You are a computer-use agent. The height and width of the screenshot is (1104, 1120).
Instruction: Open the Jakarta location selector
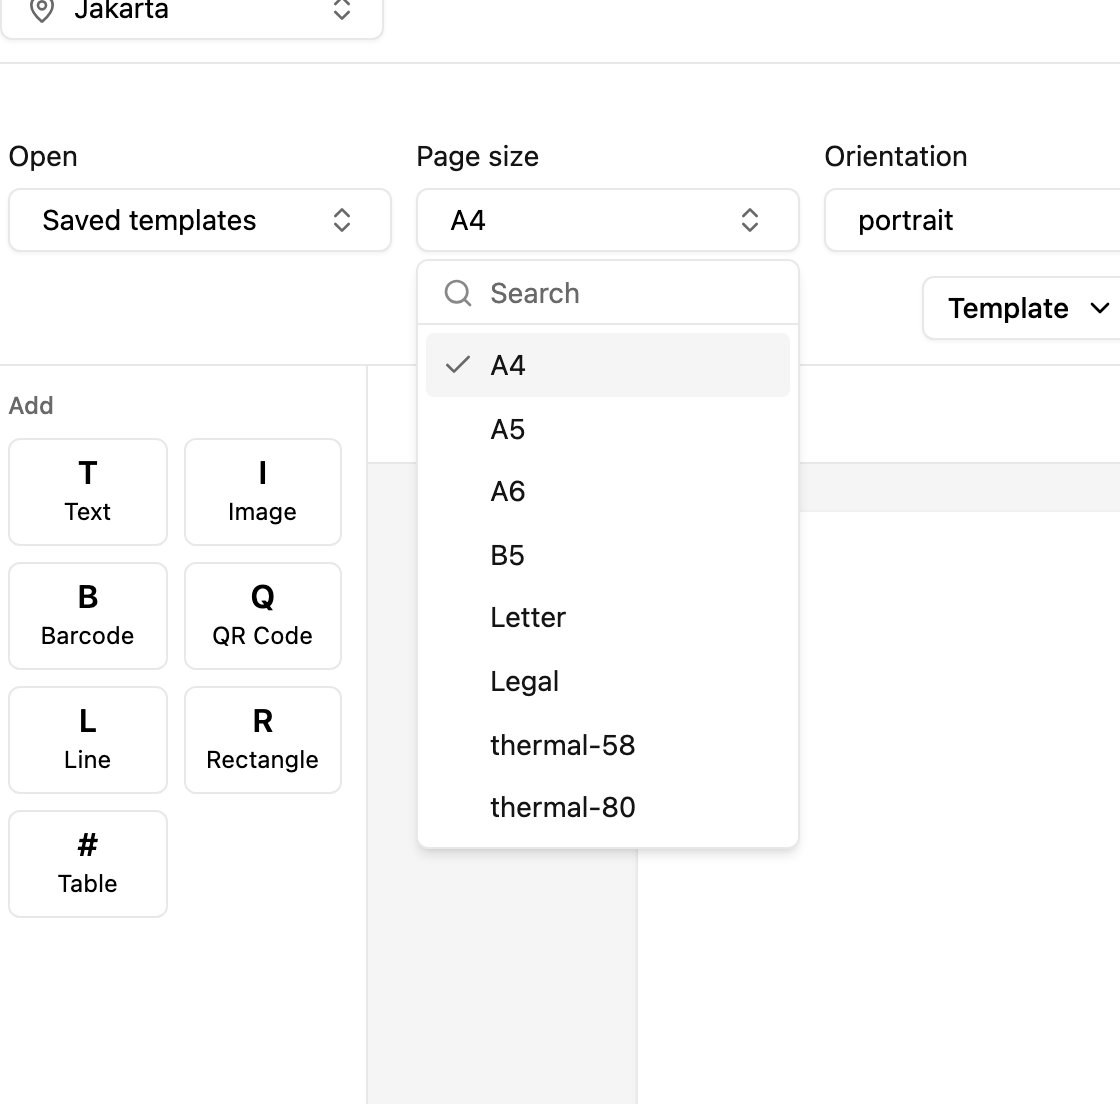[192, 14]
